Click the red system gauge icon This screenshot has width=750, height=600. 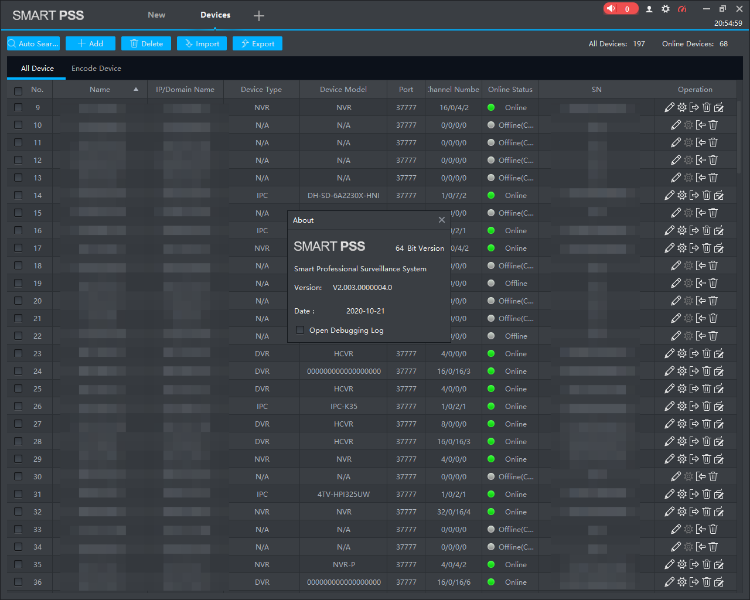coord(682,9)
